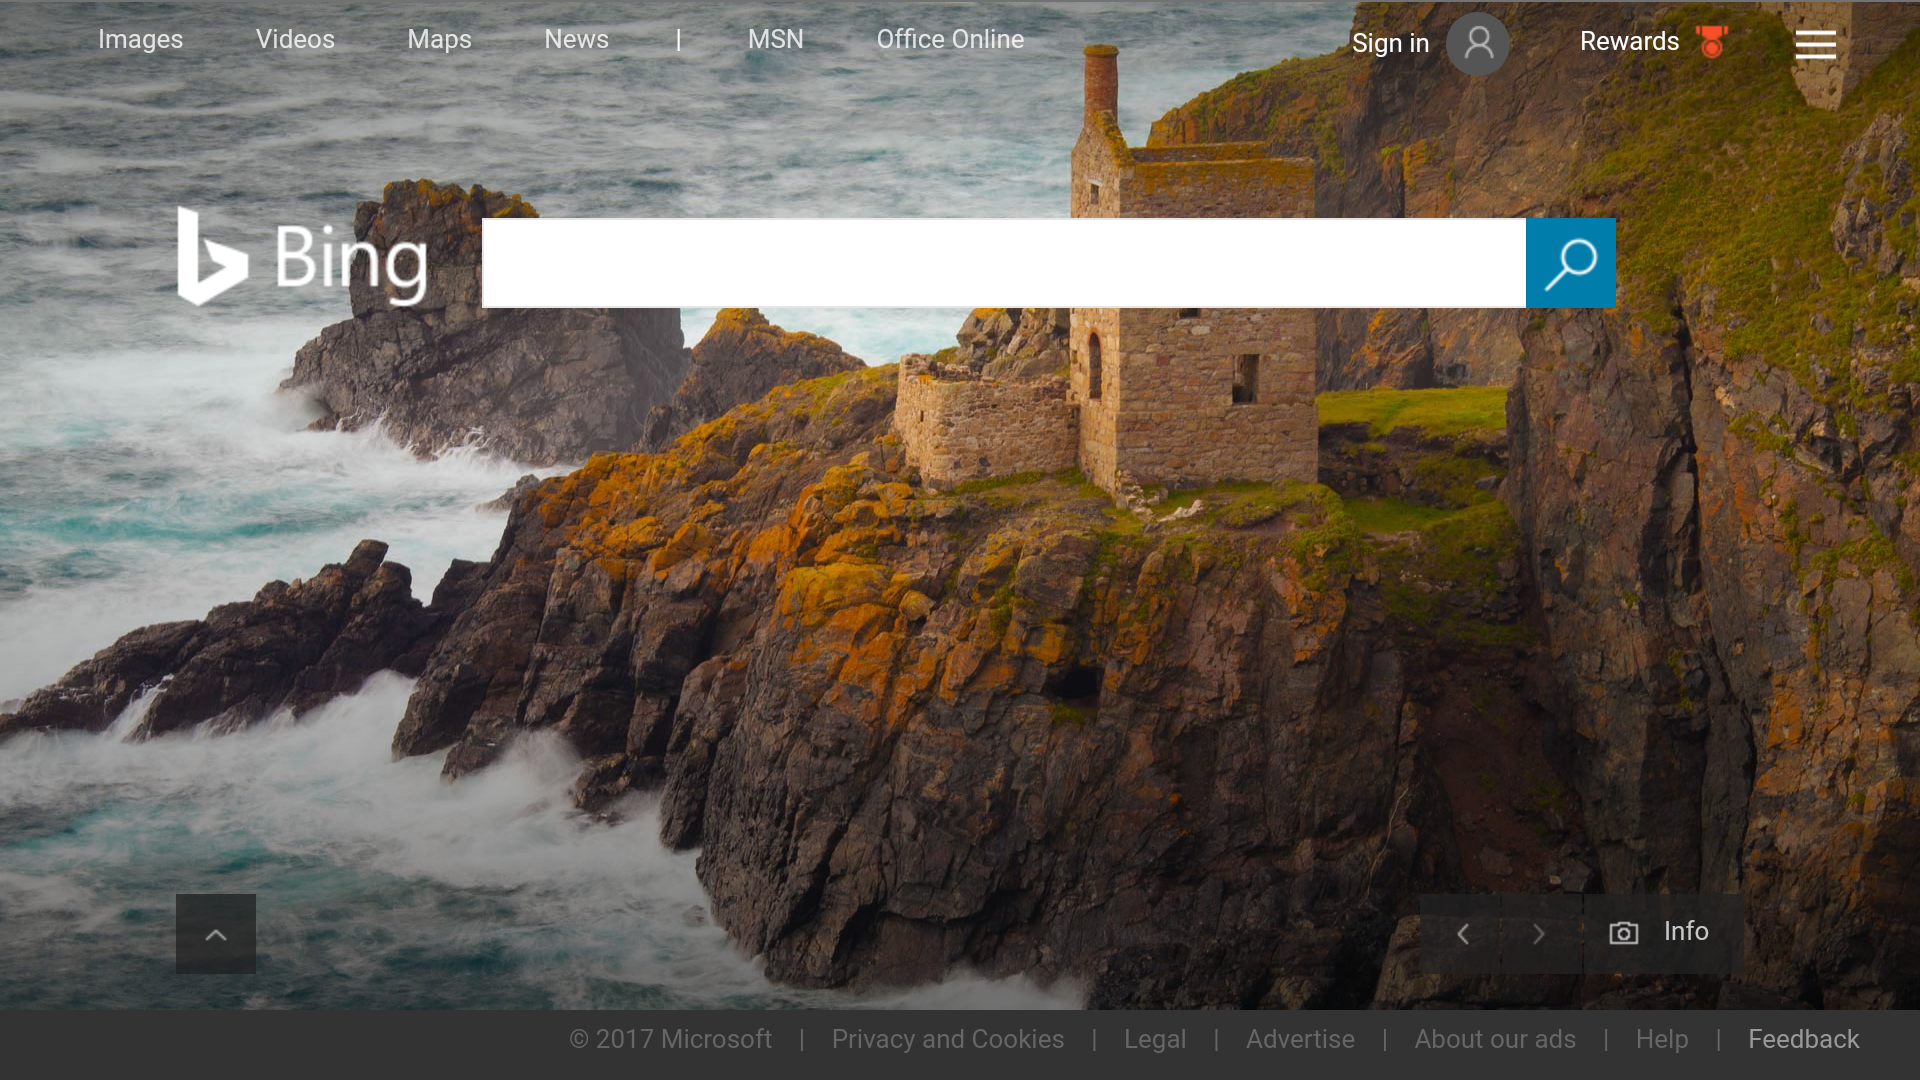Viewport: 1920px width, 1080px height.
Task: Open the News section
Action: pyautogui.click(x=576, y=39)
